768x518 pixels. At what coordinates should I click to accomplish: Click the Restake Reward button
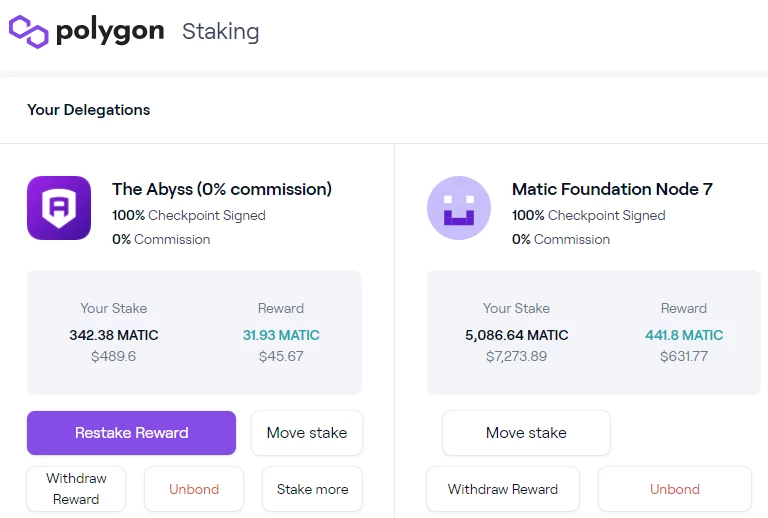131,433
